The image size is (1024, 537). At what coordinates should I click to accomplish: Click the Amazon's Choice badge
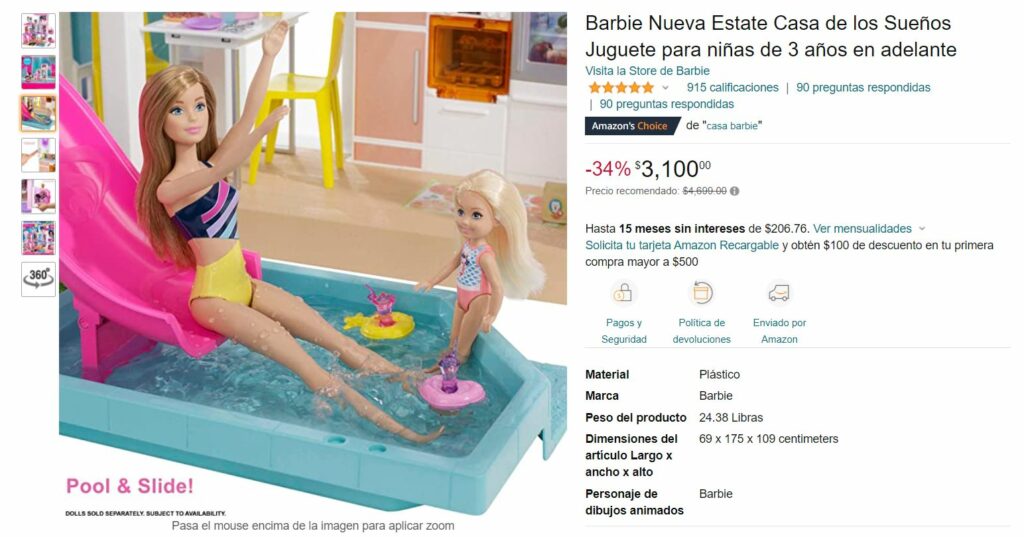(x=630, y=126)
